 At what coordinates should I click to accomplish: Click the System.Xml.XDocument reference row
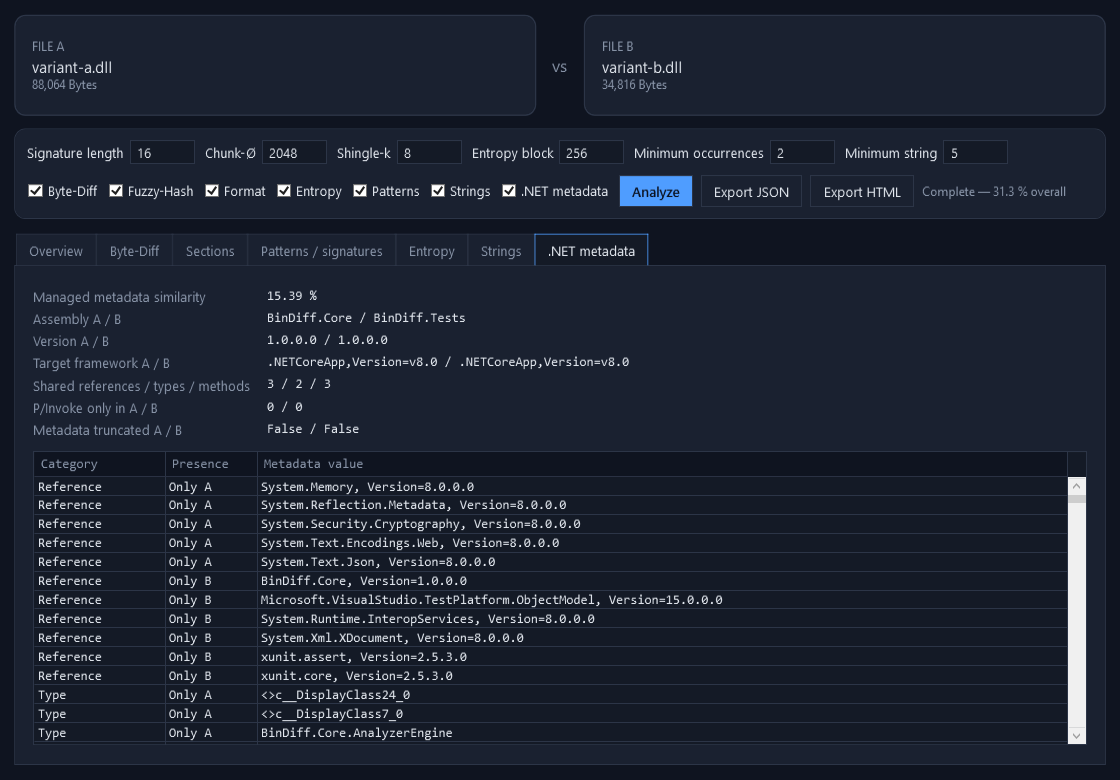pos(550,638)
